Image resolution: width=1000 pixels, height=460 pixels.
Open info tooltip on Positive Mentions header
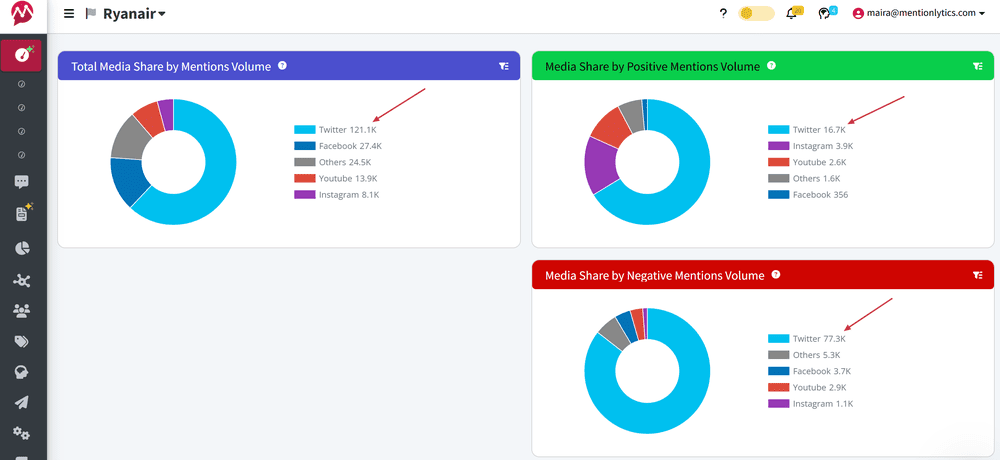(x=772, y=65)
